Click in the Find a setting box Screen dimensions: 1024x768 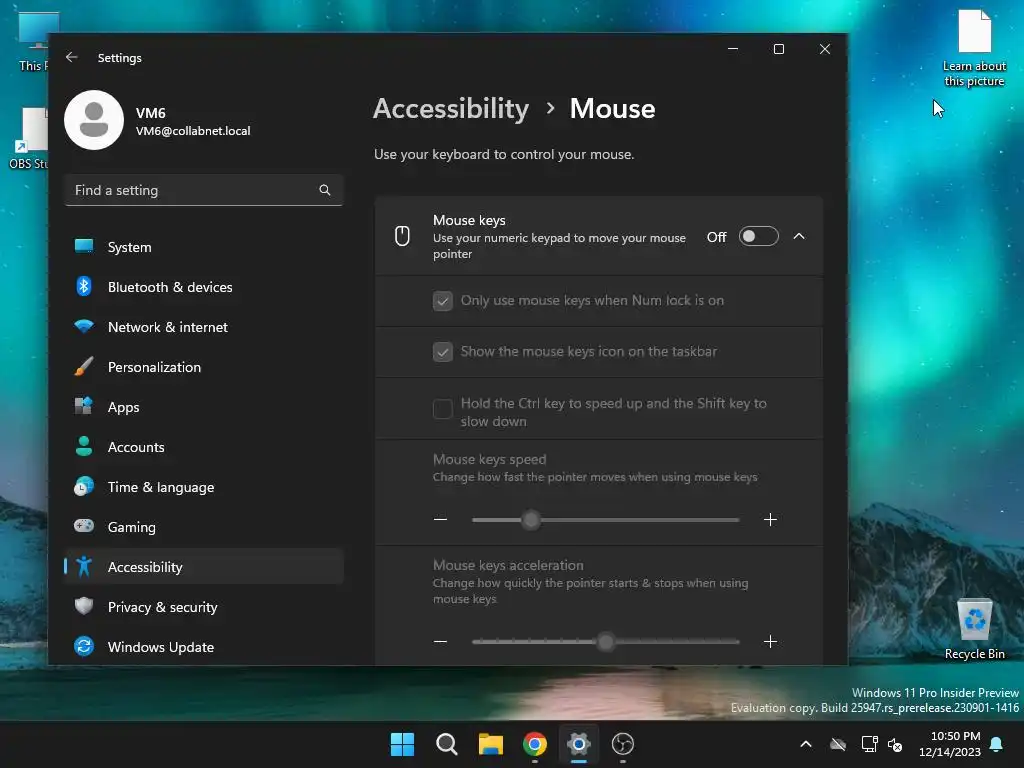point(204,190)
